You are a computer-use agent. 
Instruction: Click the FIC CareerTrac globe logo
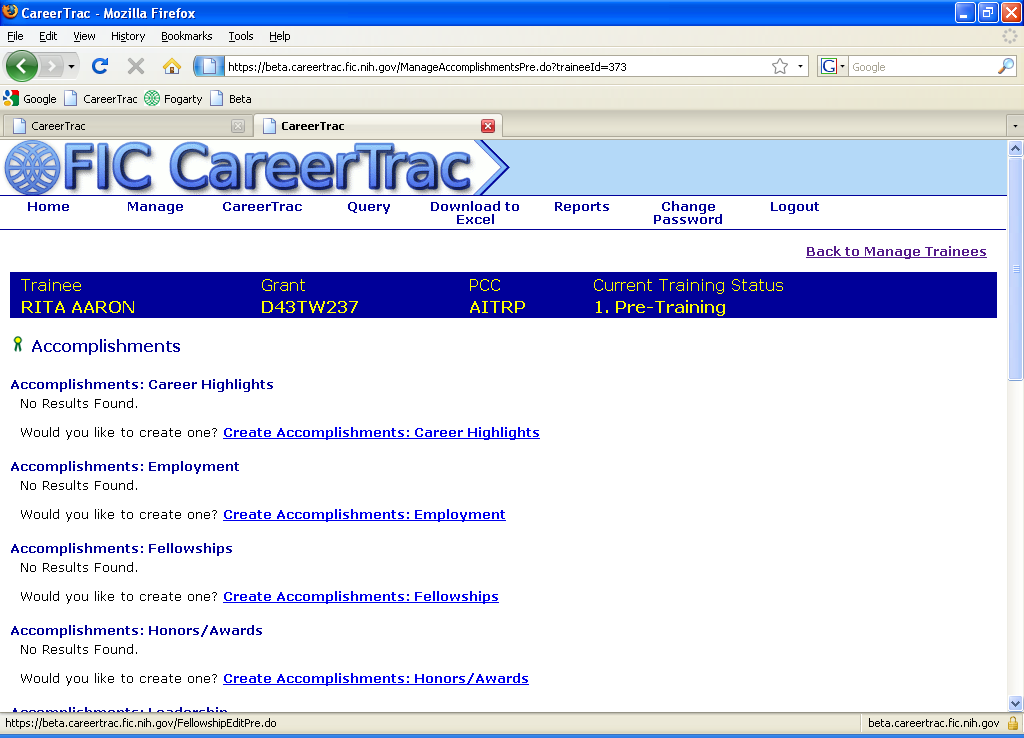[33, 168]
